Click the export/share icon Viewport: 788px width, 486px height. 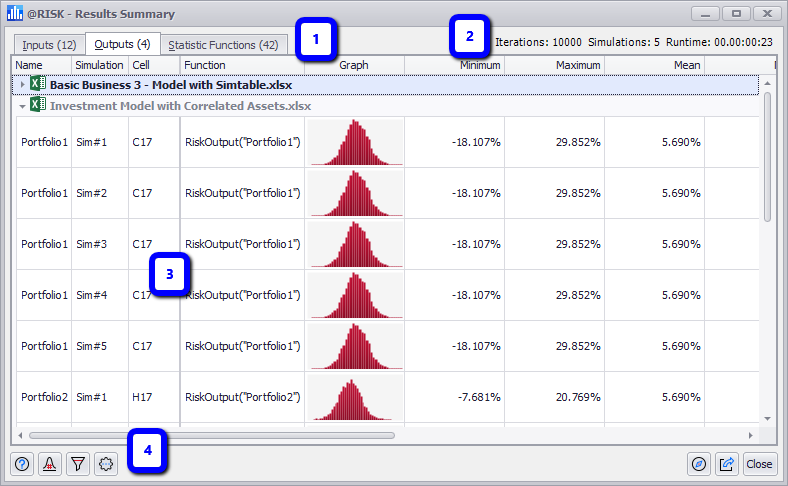click(727, 464)
